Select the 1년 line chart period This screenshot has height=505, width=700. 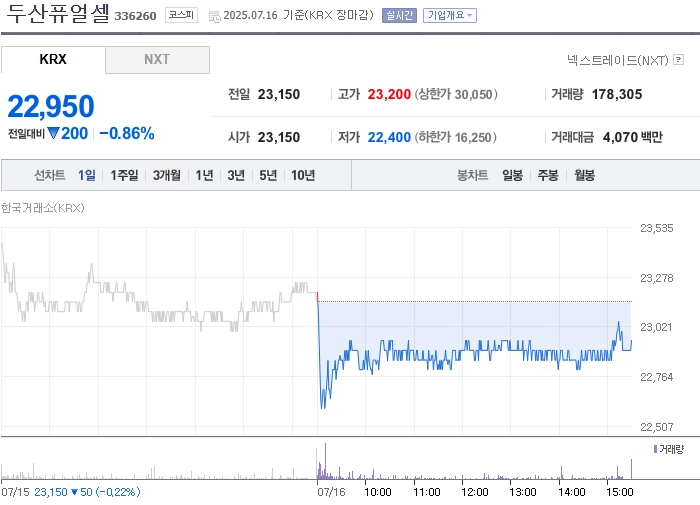(x=204, y=175)
